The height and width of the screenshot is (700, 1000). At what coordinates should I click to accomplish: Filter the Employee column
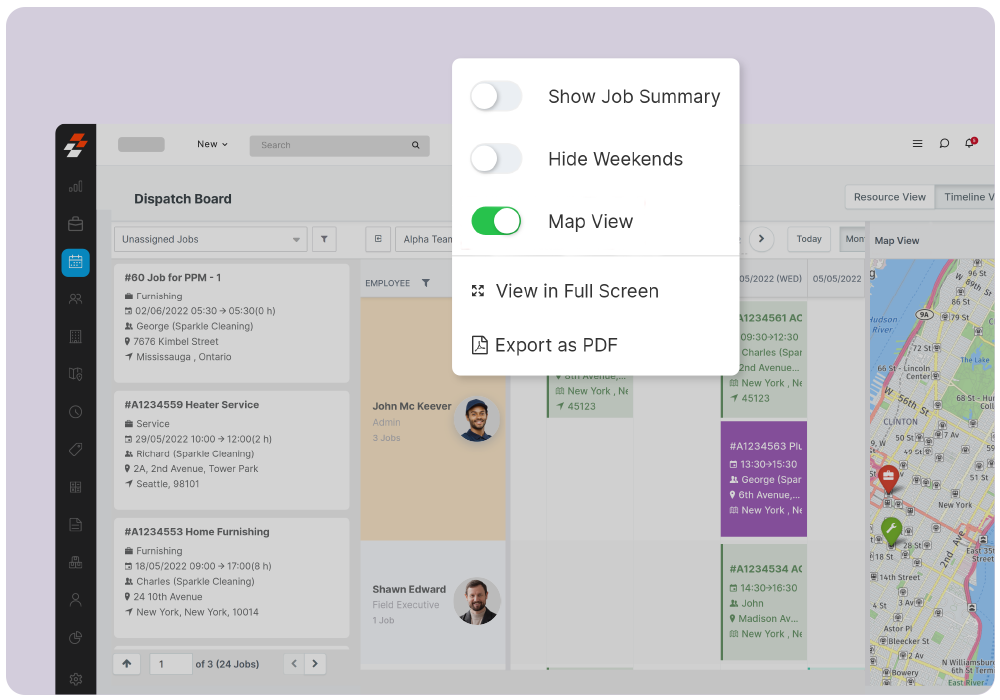point(425,283)
